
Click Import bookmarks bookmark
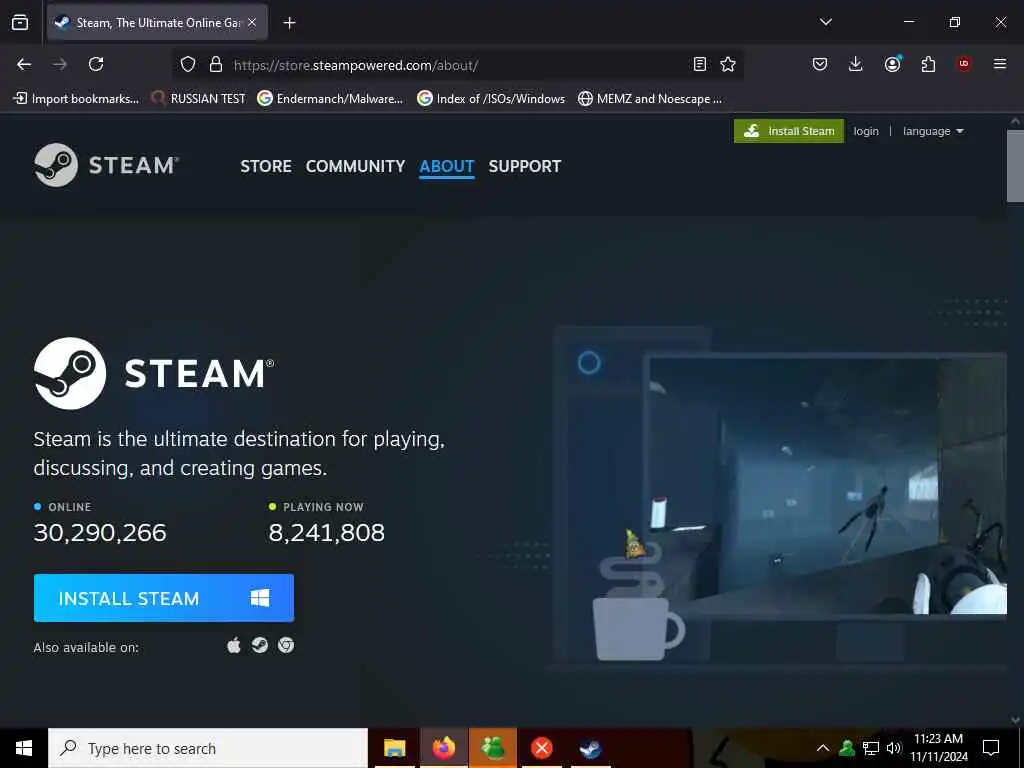coord(76,99)
